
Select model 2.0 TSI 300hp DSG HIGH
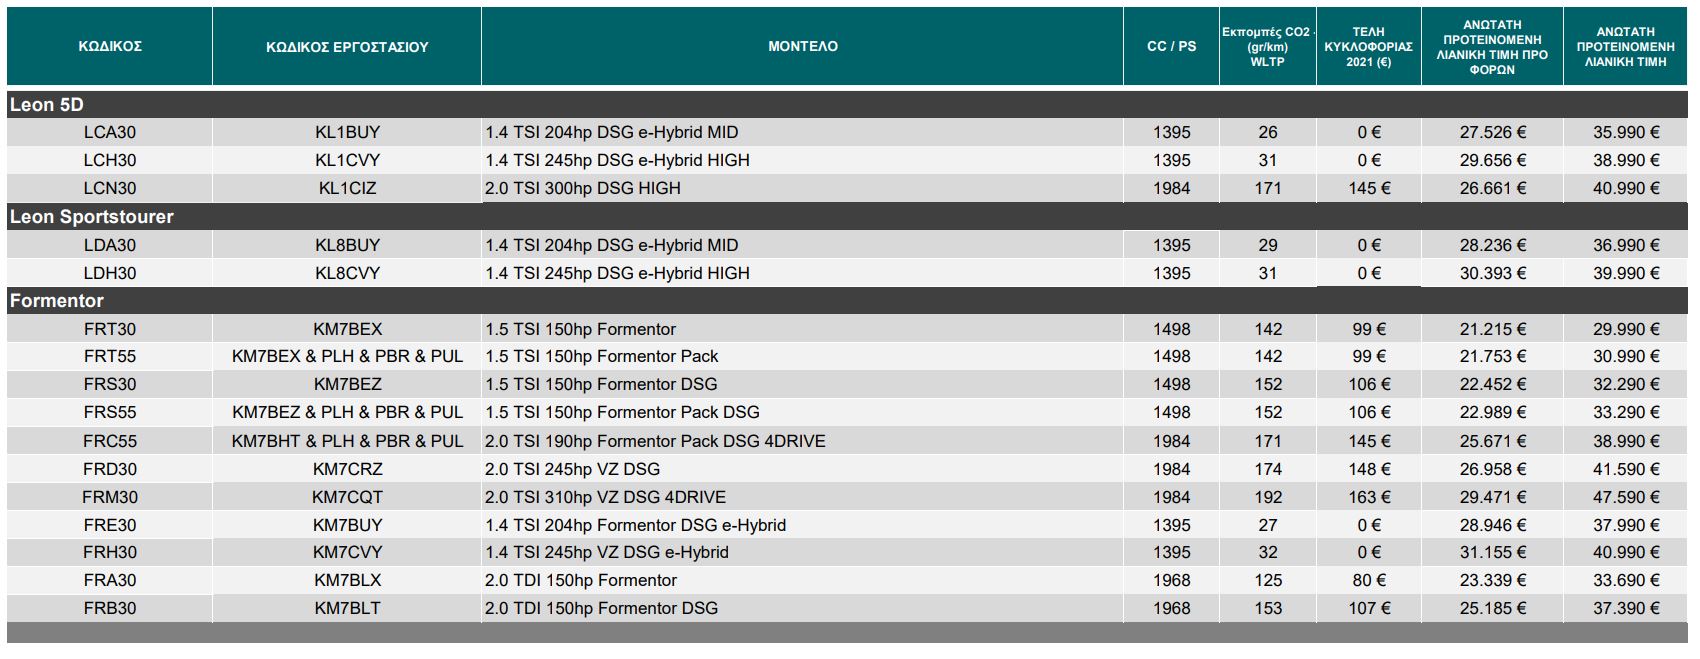coord(582,188)
